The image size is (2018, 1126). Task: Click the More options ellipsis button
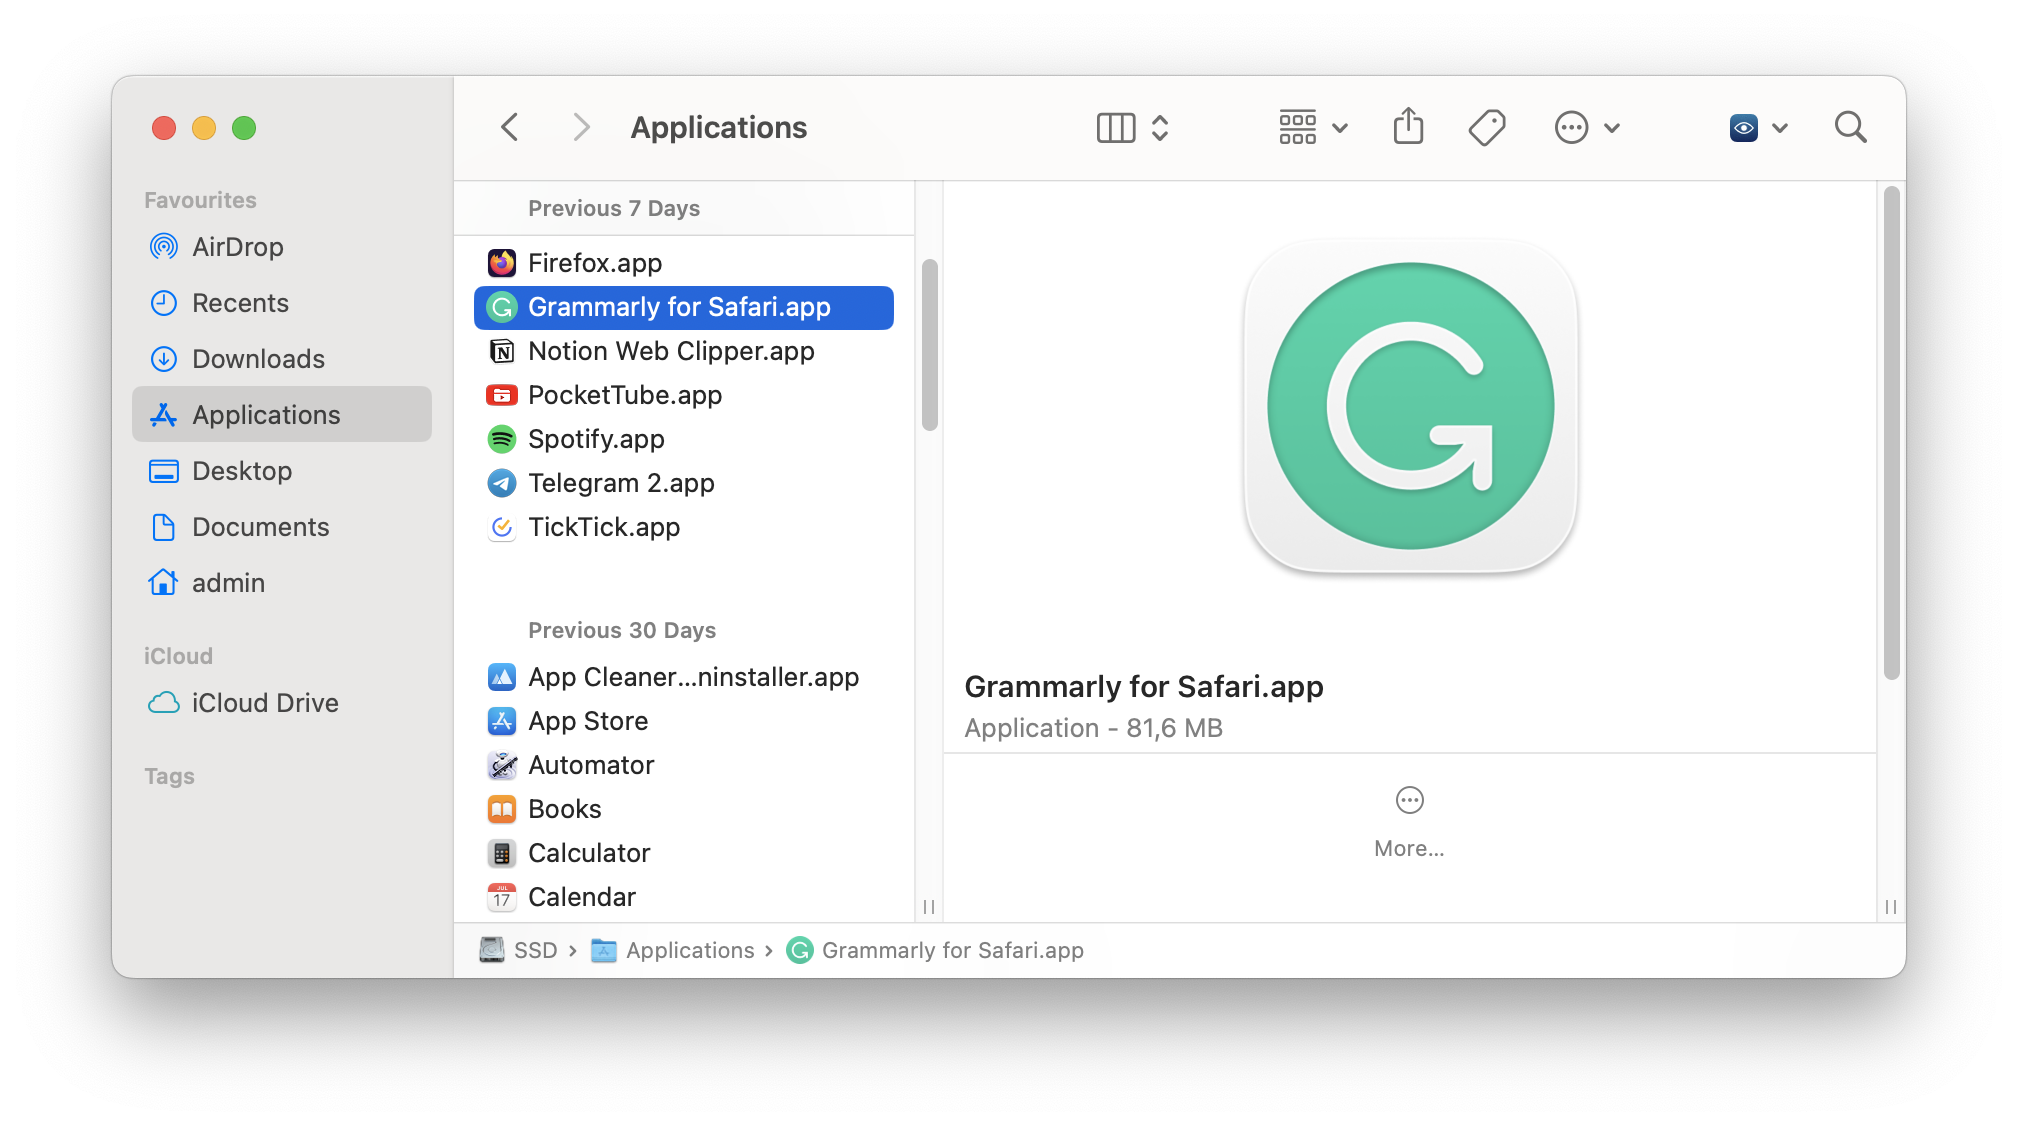(1410, 800)
